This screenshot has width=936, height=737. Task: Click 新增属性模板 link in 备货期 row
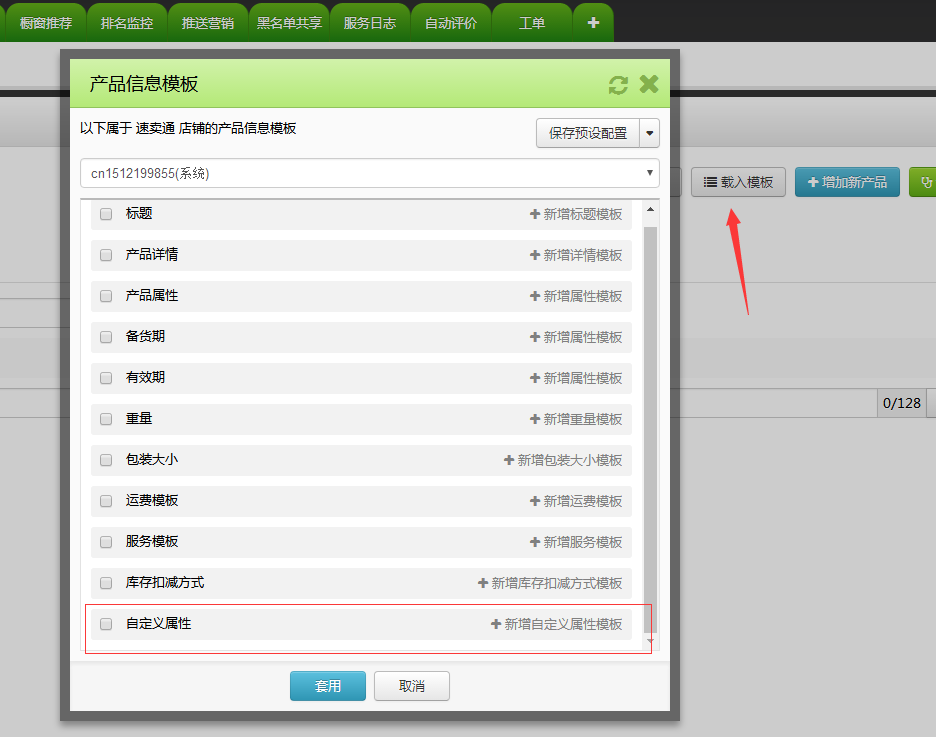pyautogui.click(x=576, y=337)
